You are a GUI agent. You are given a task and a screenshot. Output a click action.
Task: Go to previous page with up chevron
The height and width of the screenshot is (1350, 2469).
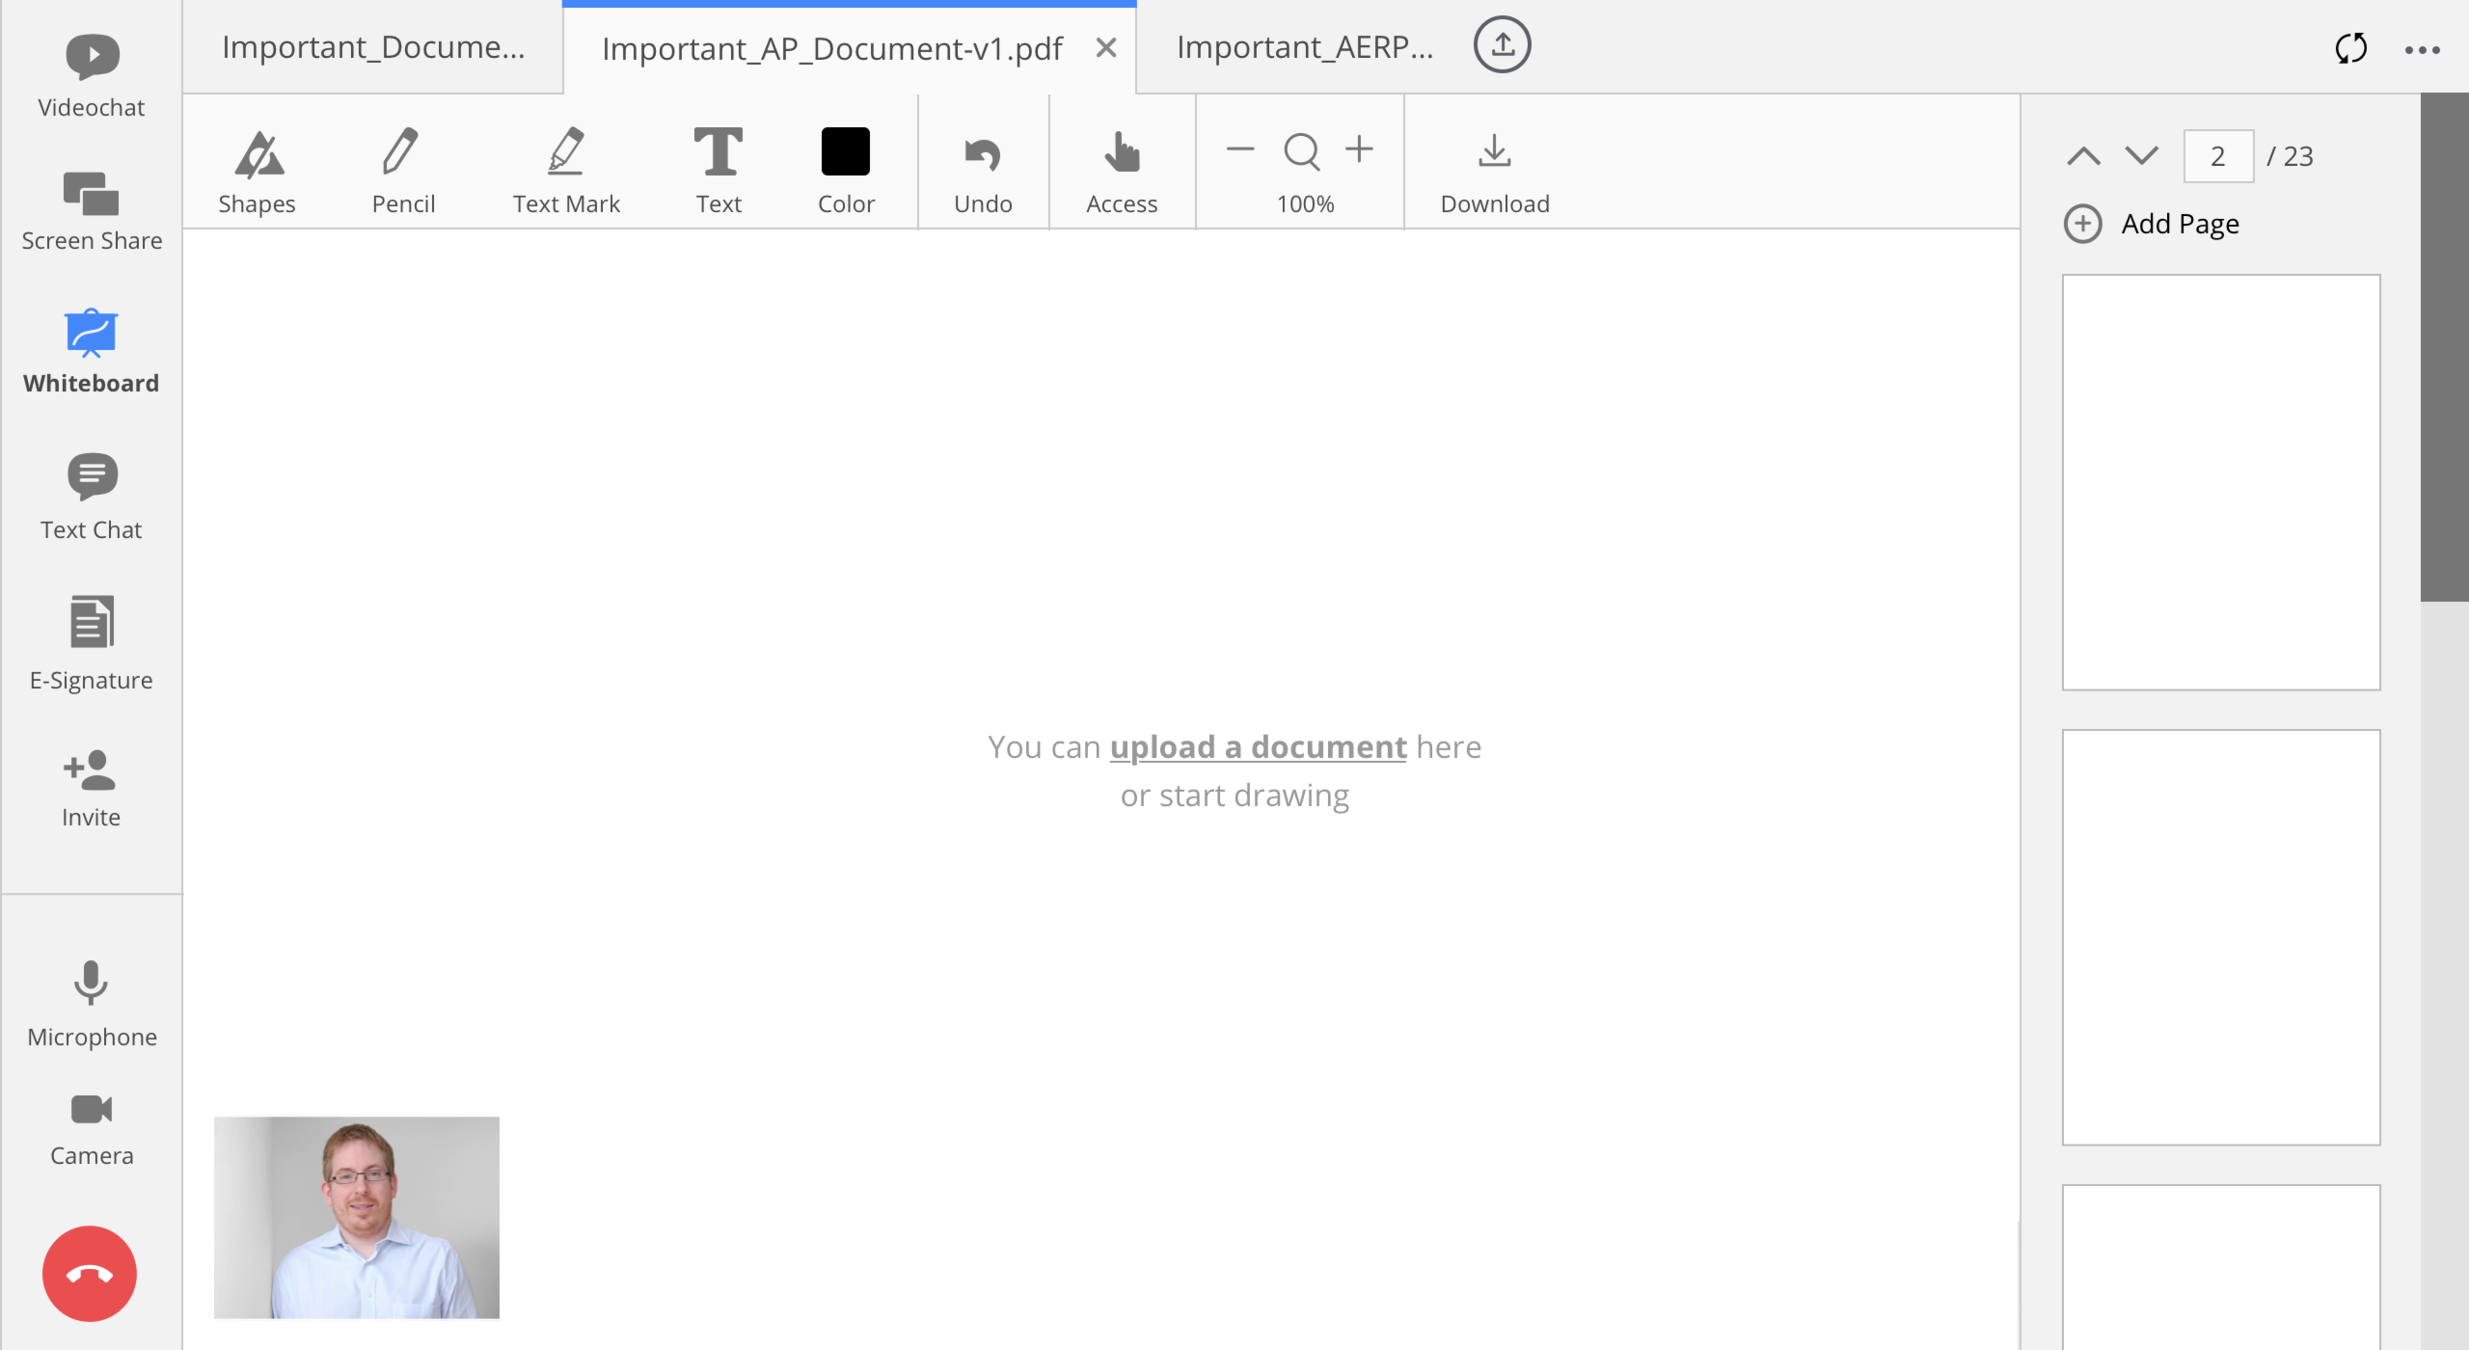pyautogui.click(x=2084, y=156)
